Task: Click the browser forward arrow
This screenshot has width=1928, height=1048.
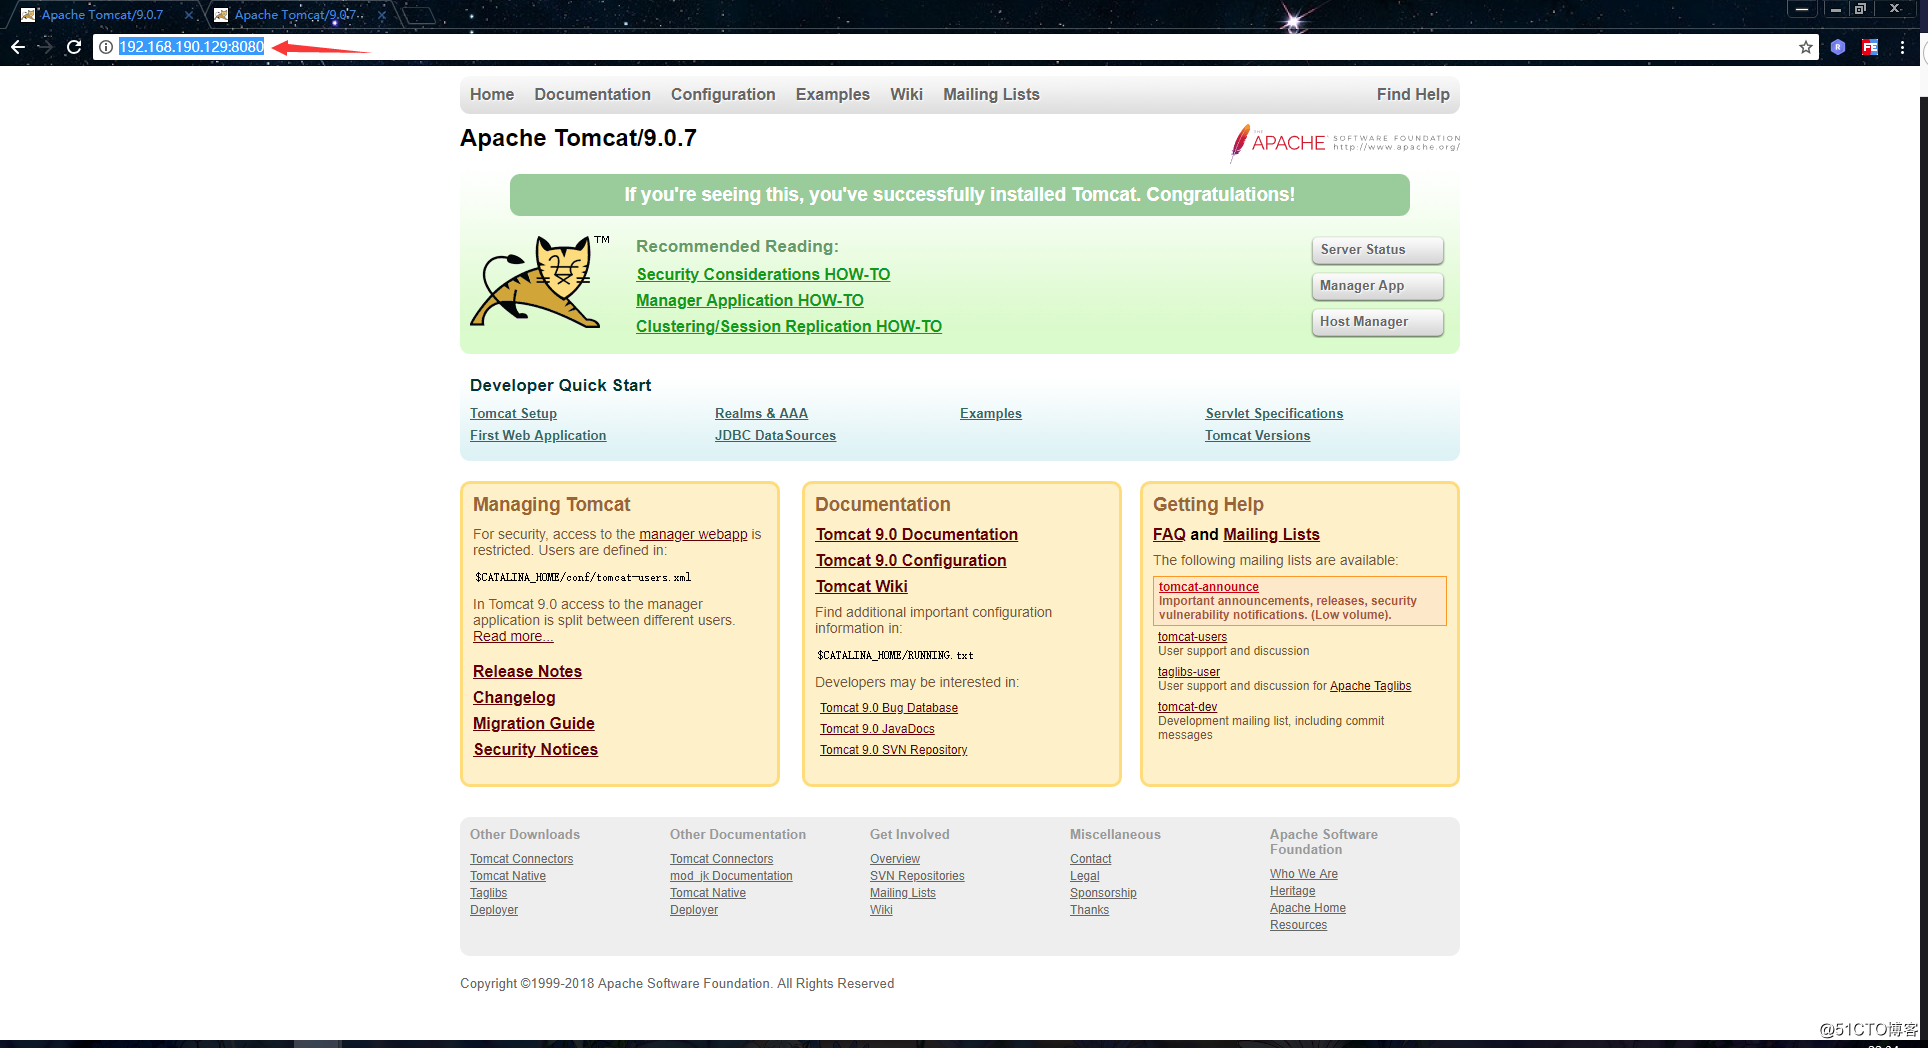Action: point(46,47)
